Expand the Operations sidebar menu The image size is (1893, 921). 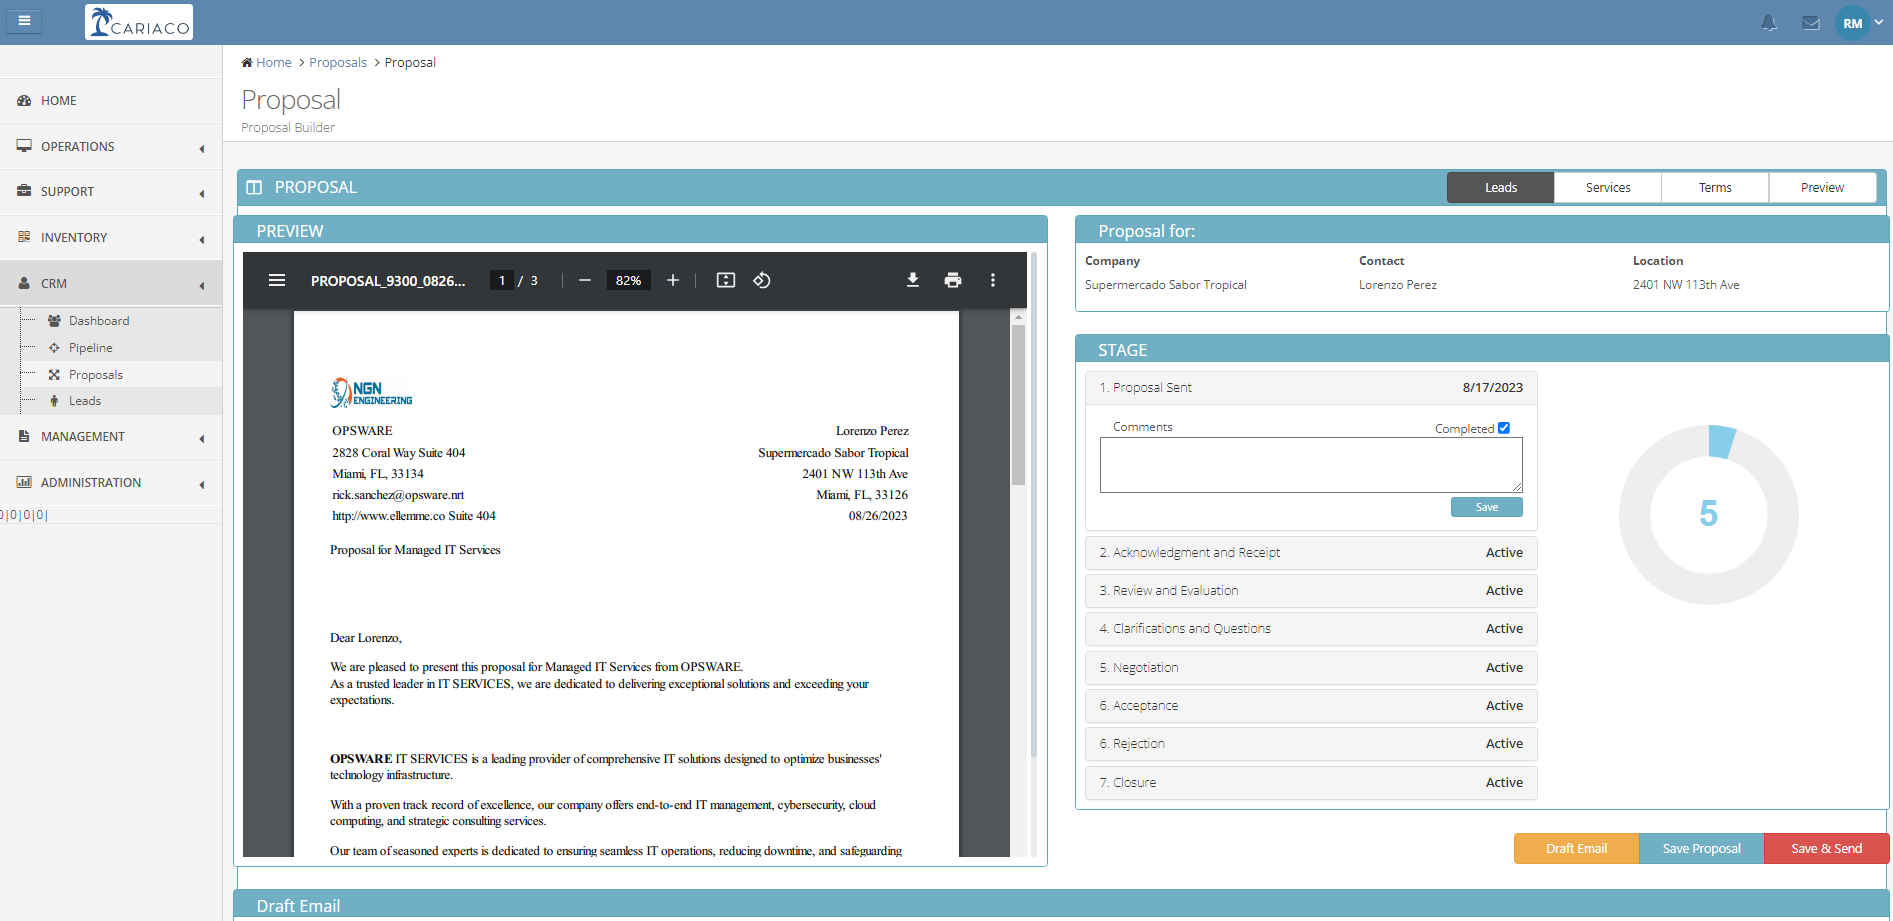(x=110, y=147)
